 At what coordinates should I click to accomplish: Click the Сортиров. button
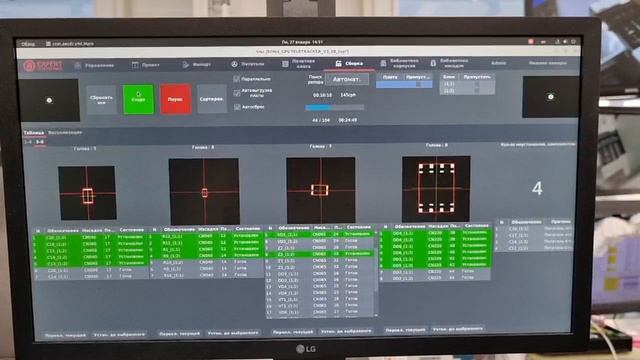click(x=211, y=99)
